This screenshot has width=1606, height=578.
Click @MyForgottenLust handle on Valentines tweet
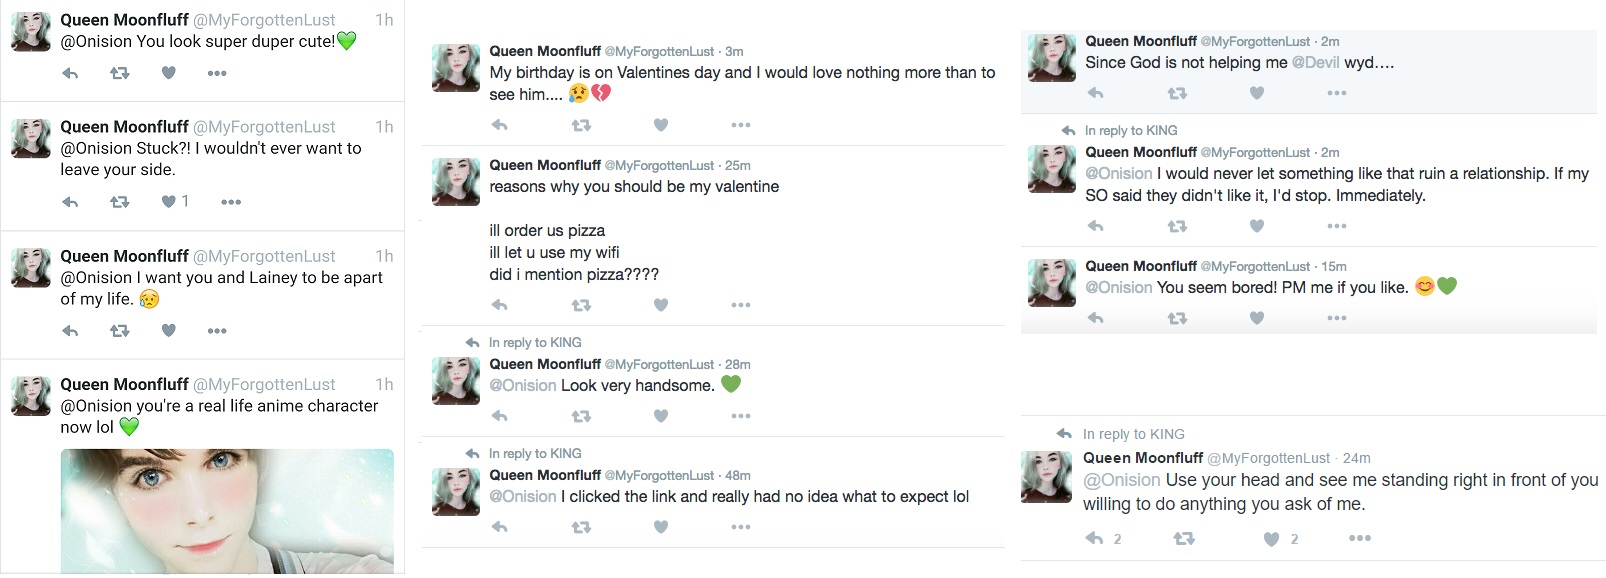[659, 51]
